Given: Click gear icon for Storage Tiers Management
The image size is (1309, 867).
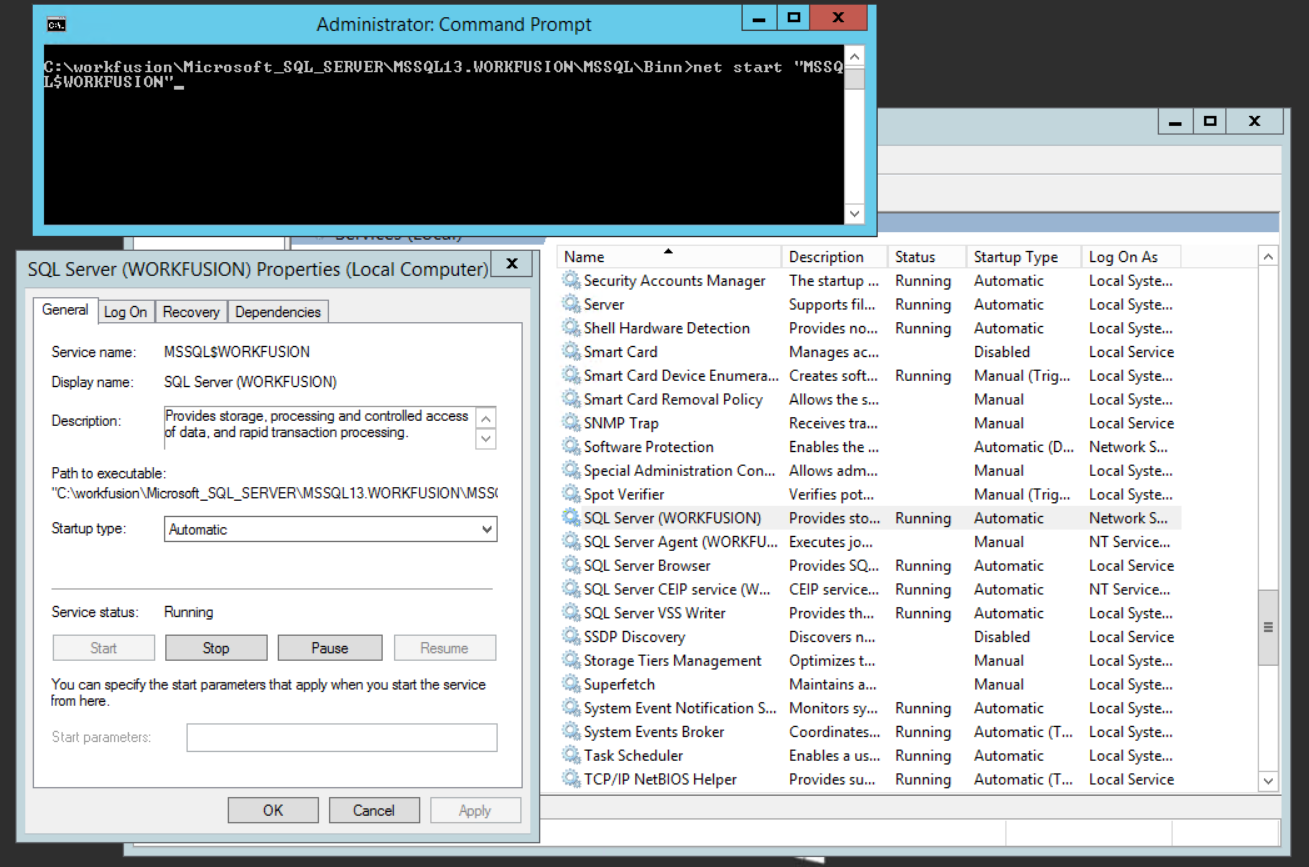Looking at the screenshot, I should (571, 660).
